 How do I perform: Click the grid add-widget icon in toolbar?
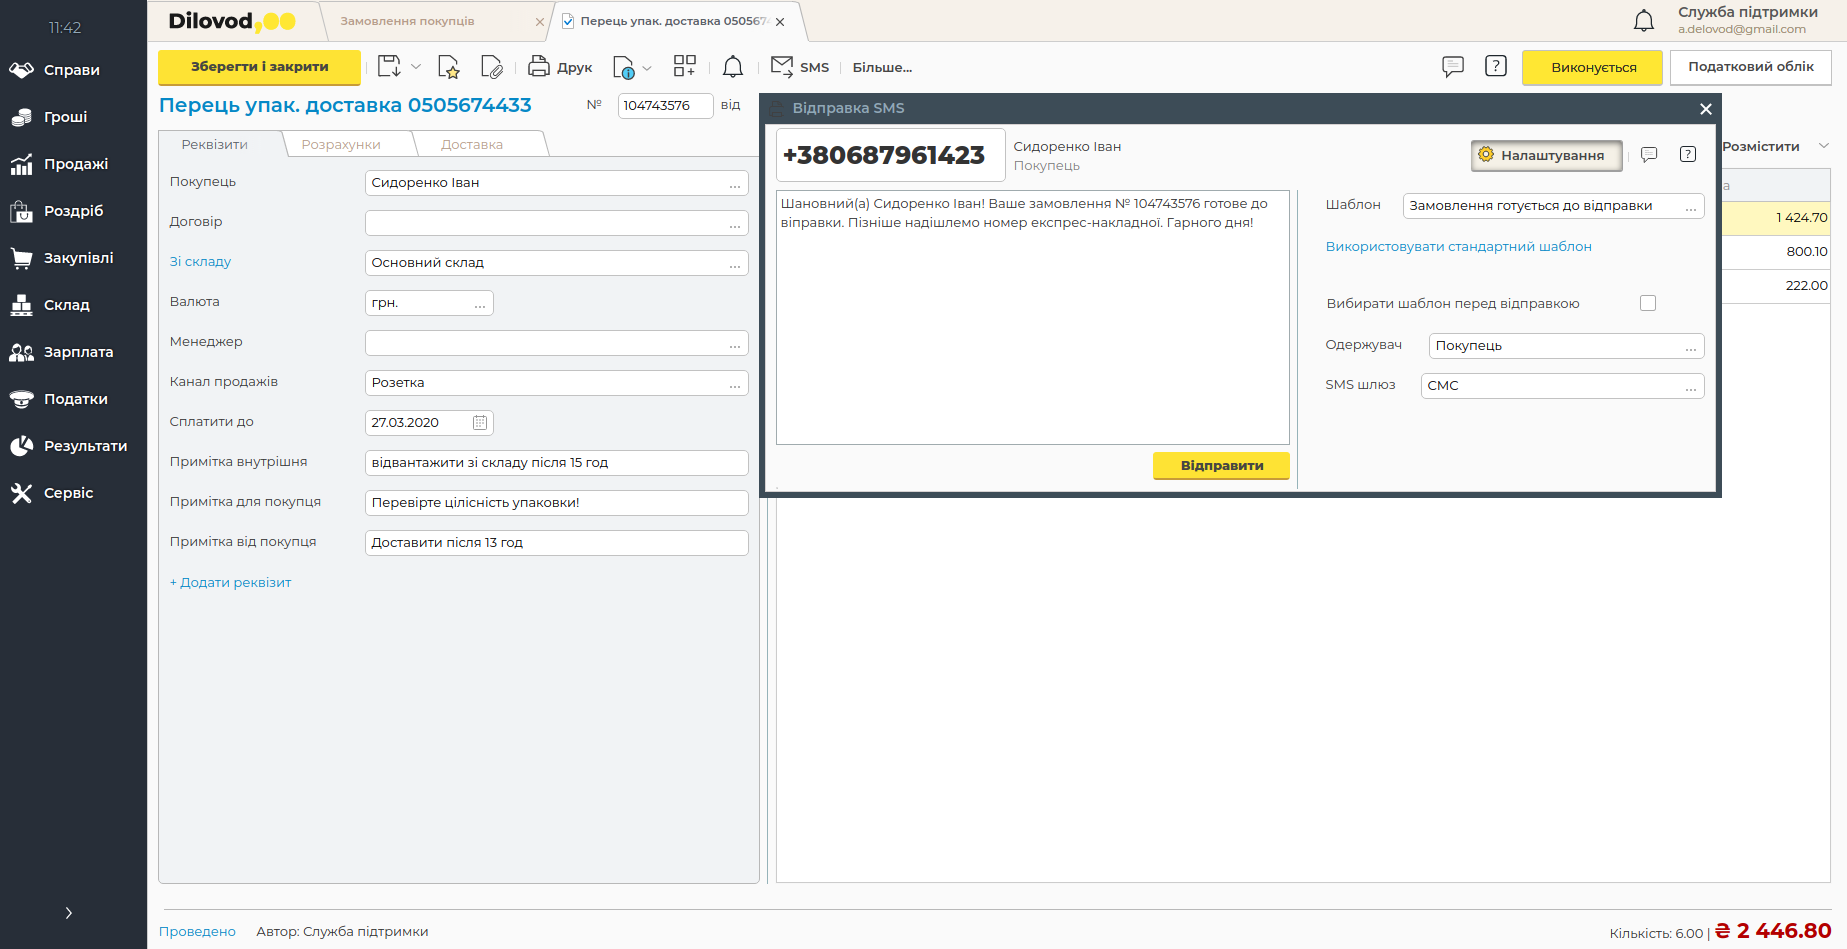[x=684, y=67]
